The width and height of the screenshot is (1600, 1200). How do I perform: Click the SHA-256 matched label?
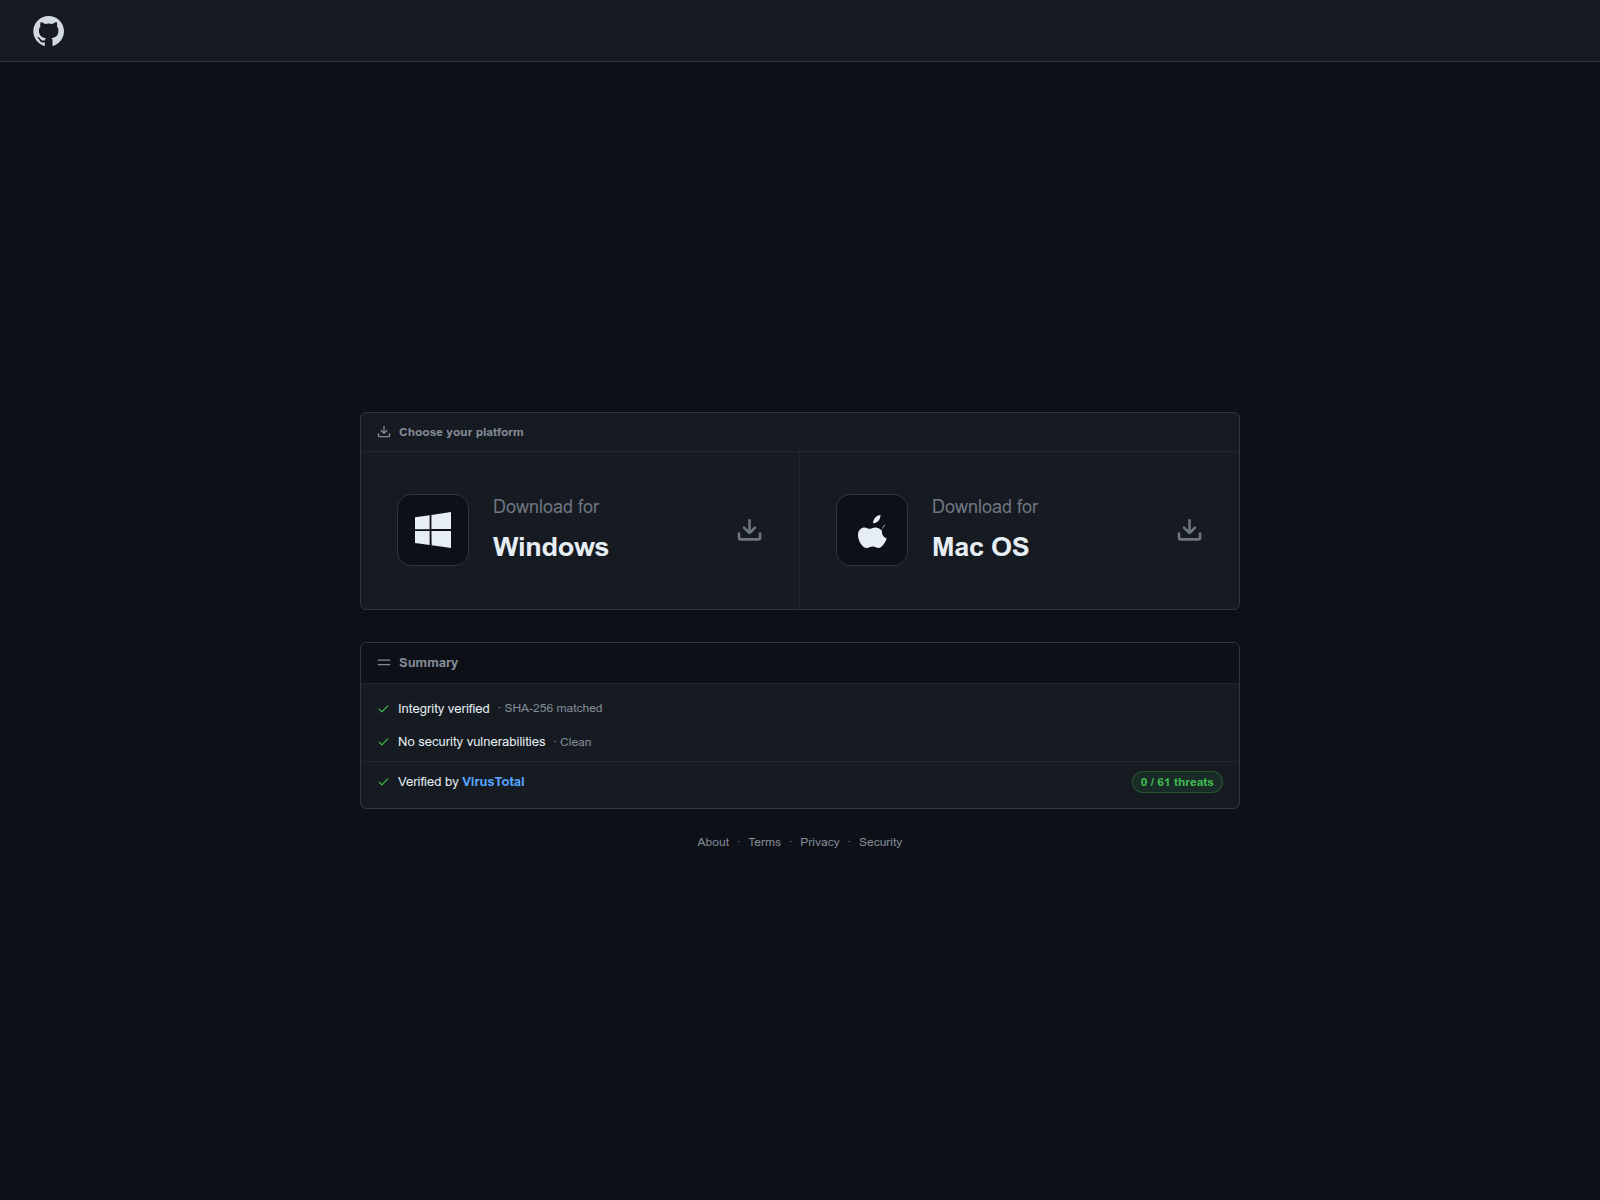tap(553, 708)
